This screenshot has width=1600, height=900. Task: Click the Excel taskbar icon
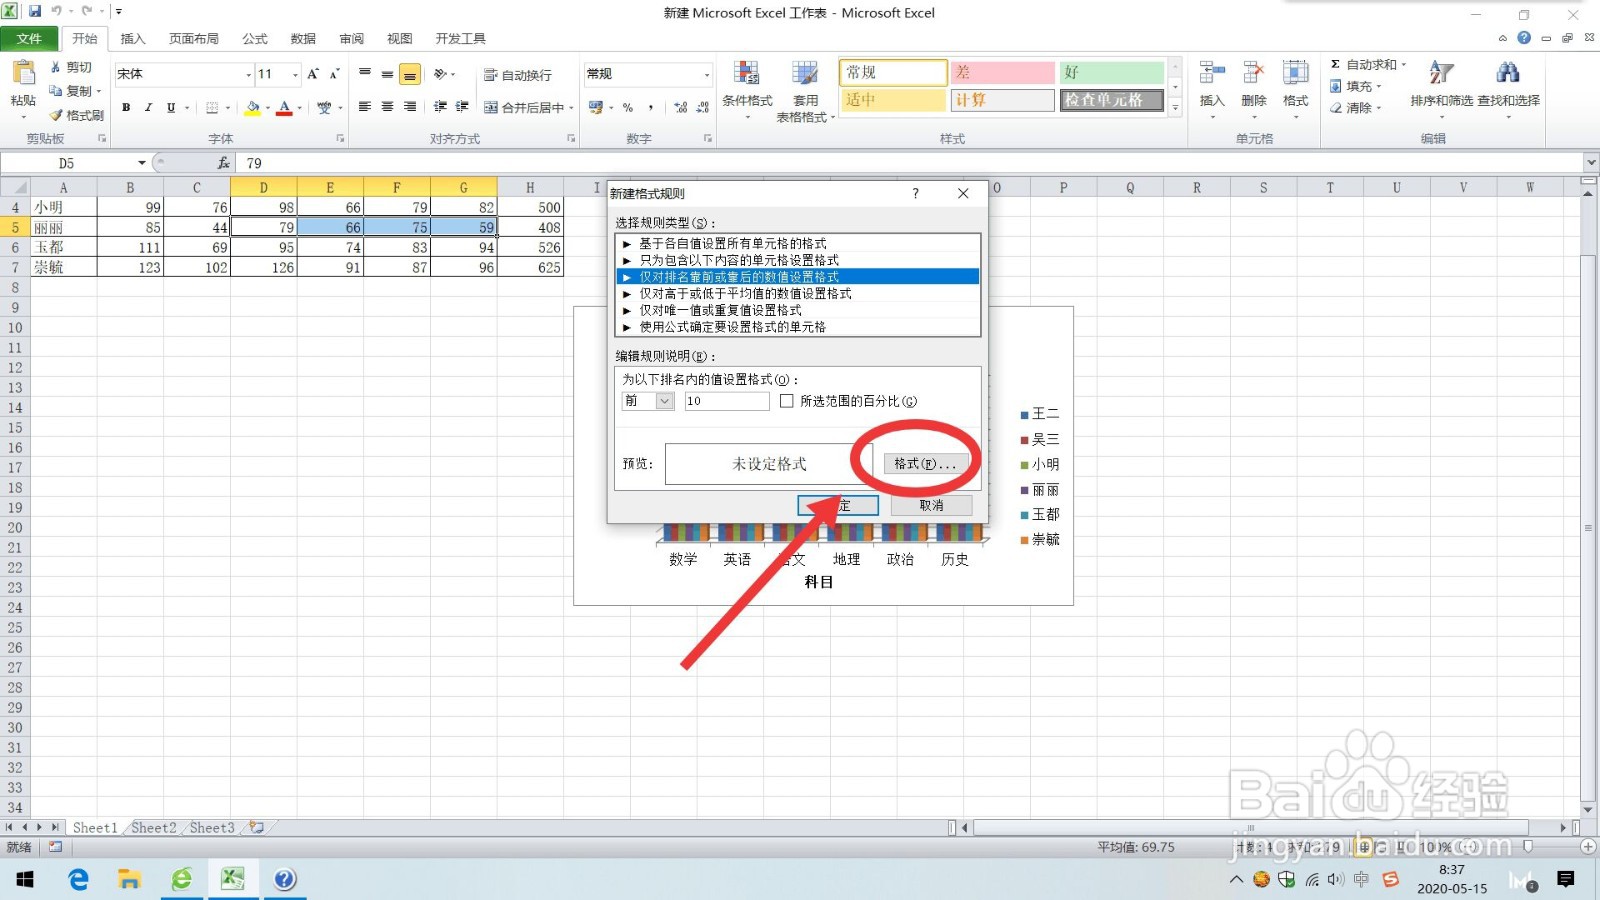tap(232, 879)
